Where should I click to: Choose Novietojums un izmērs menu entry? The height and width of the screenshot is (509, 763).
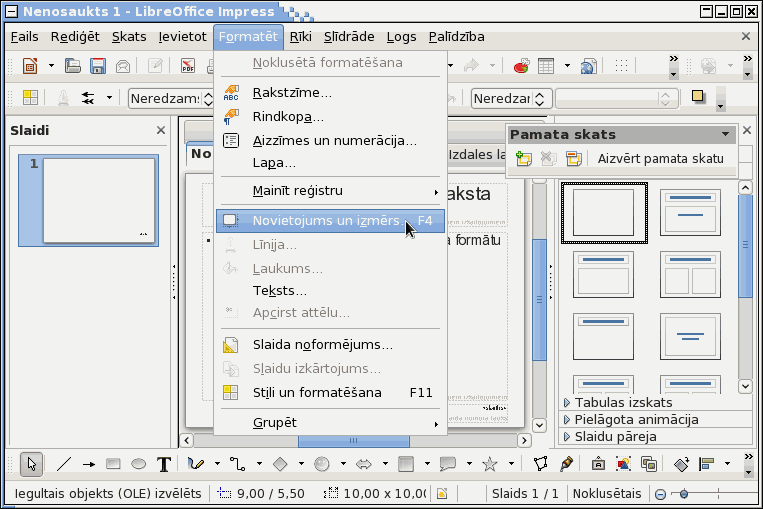click(330, 221)
